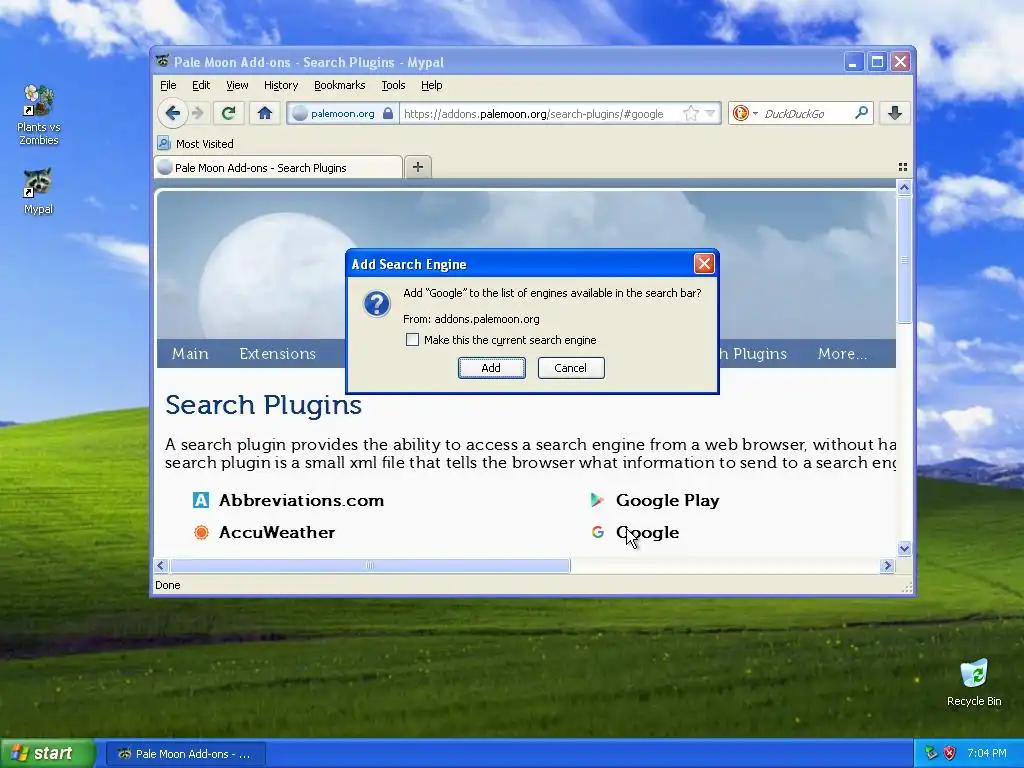Click the Google G logo icon
This screenshot has width=1024, height=768.
pyautogui.click(x=598, y=532)
